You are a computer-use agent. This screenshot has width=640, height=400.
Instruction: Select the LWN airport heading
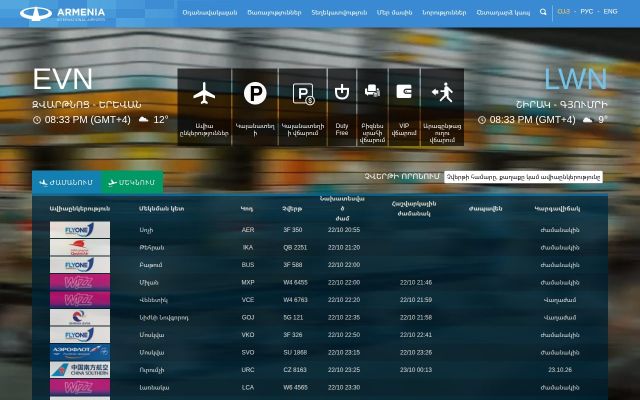576,79
